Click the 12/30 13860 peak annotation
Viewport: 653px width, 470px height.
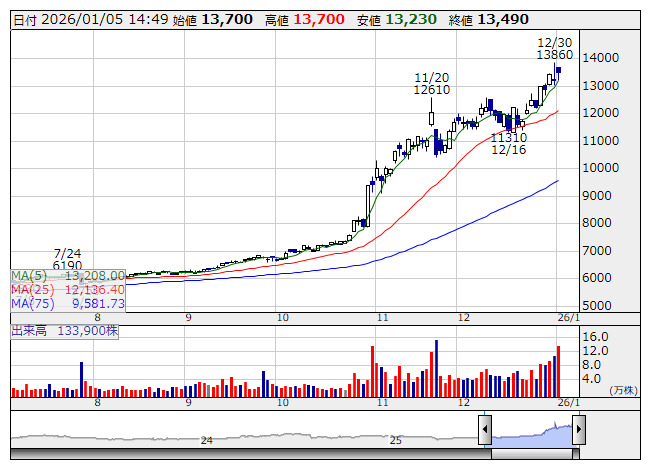point(554,48)
